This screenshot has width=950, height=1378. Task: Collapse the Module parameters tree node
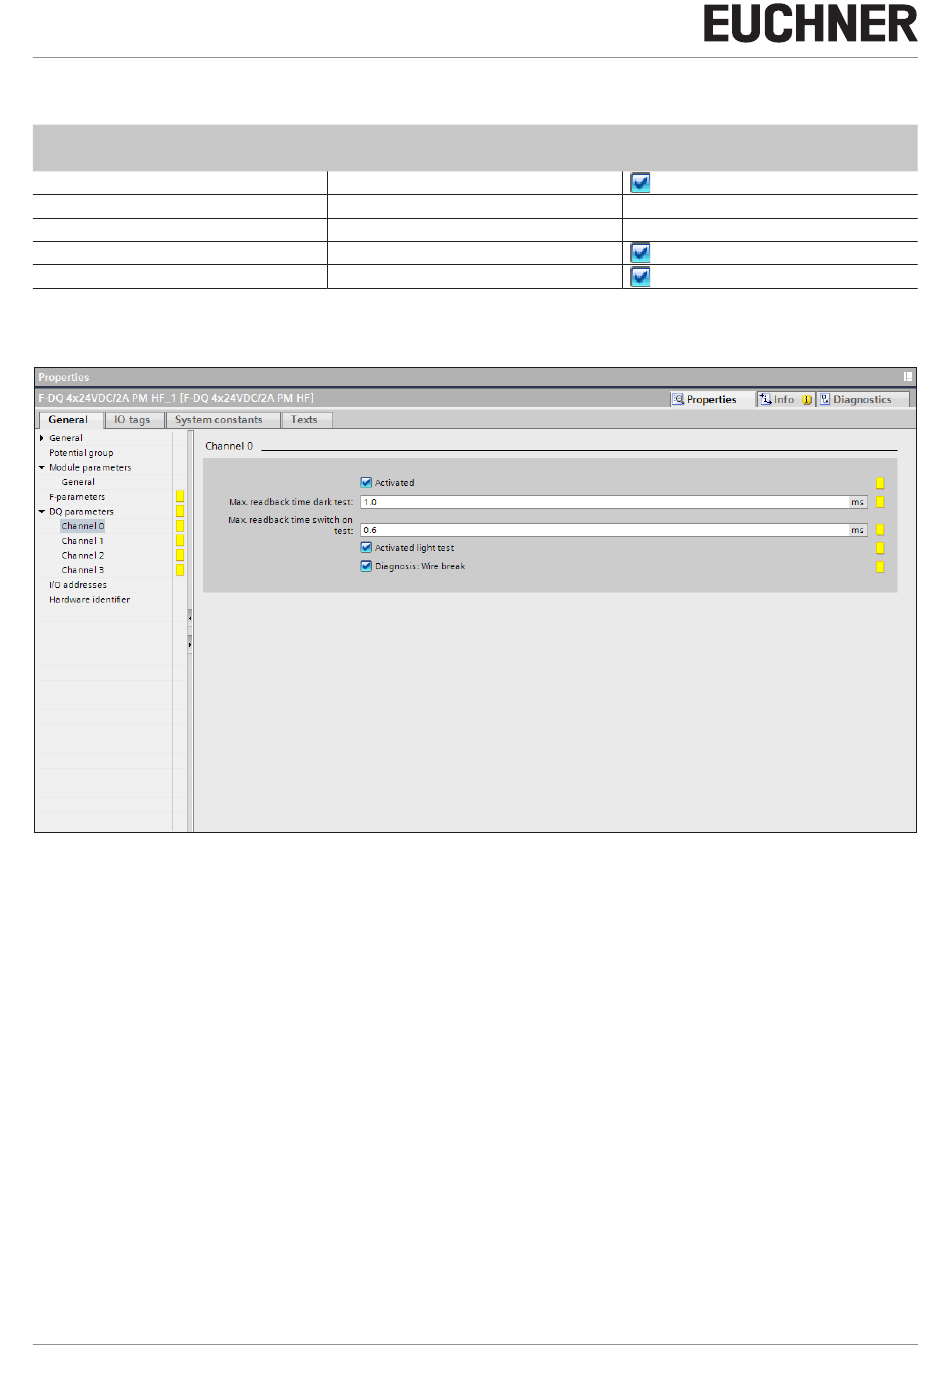42,467
